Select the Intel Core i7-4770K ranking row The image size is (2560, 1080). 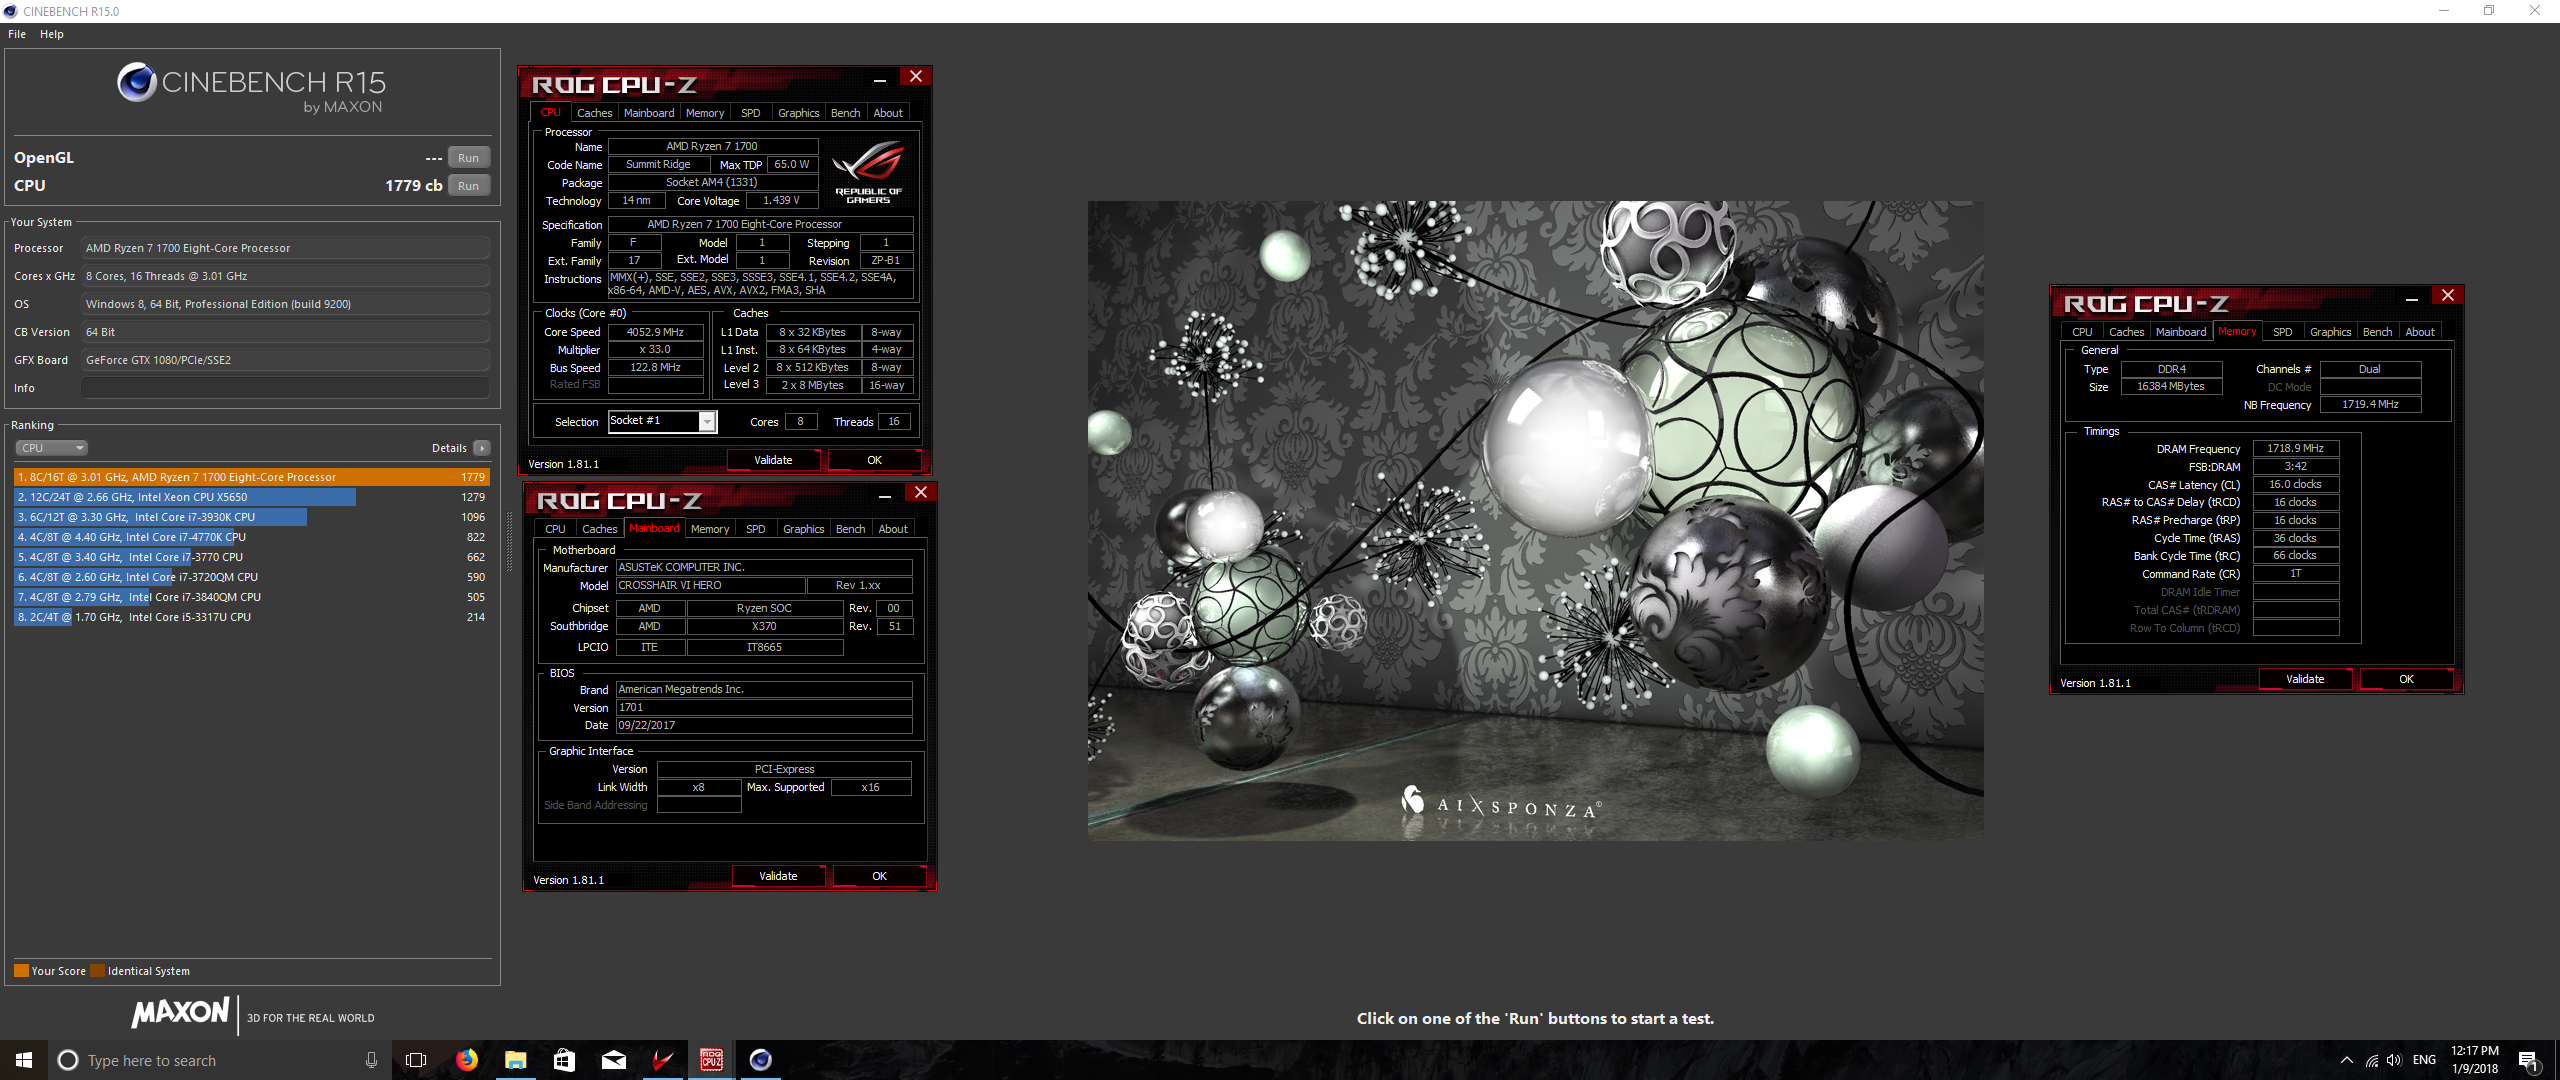[x=251, y=537]
